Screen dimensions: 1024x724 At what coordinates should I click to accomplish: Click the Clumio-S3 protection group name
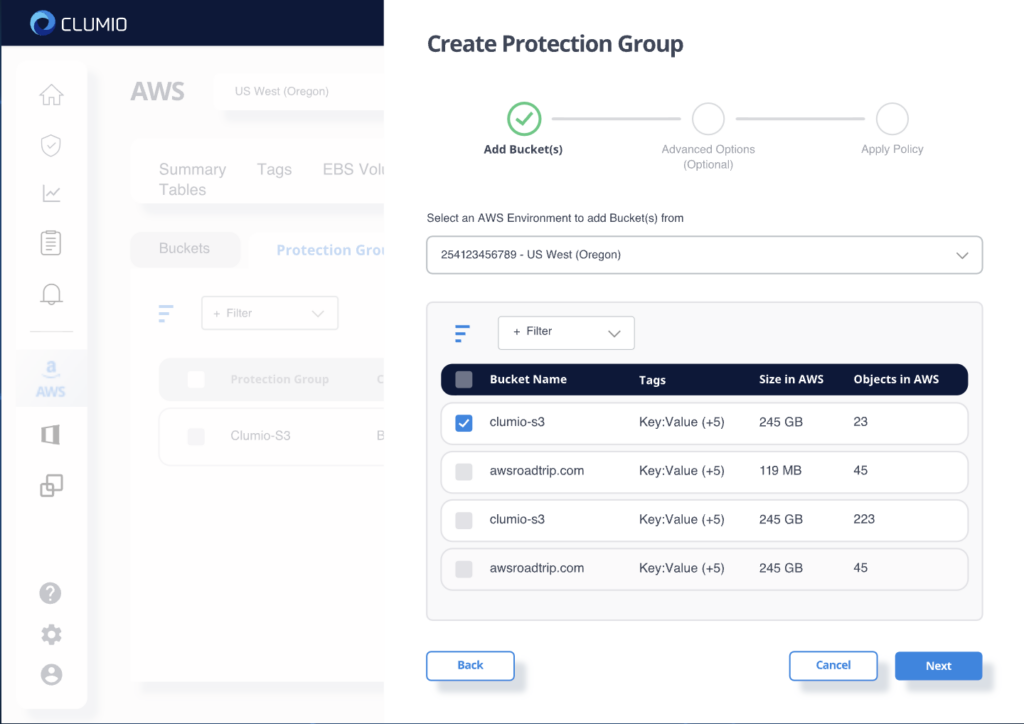coord(260,435)
